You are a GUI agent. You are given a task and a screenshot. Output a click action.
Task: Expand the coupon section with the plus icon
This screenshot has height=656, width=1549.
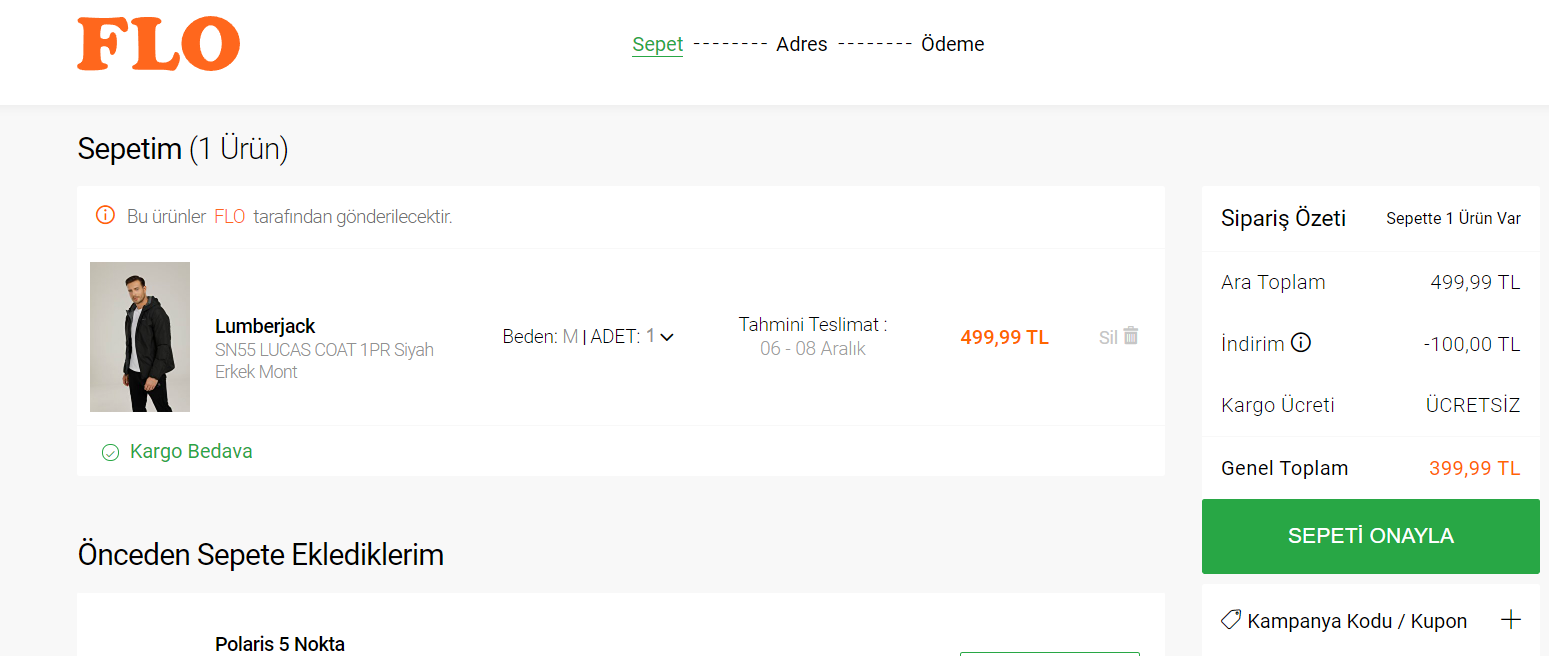tap(1511, 620)
